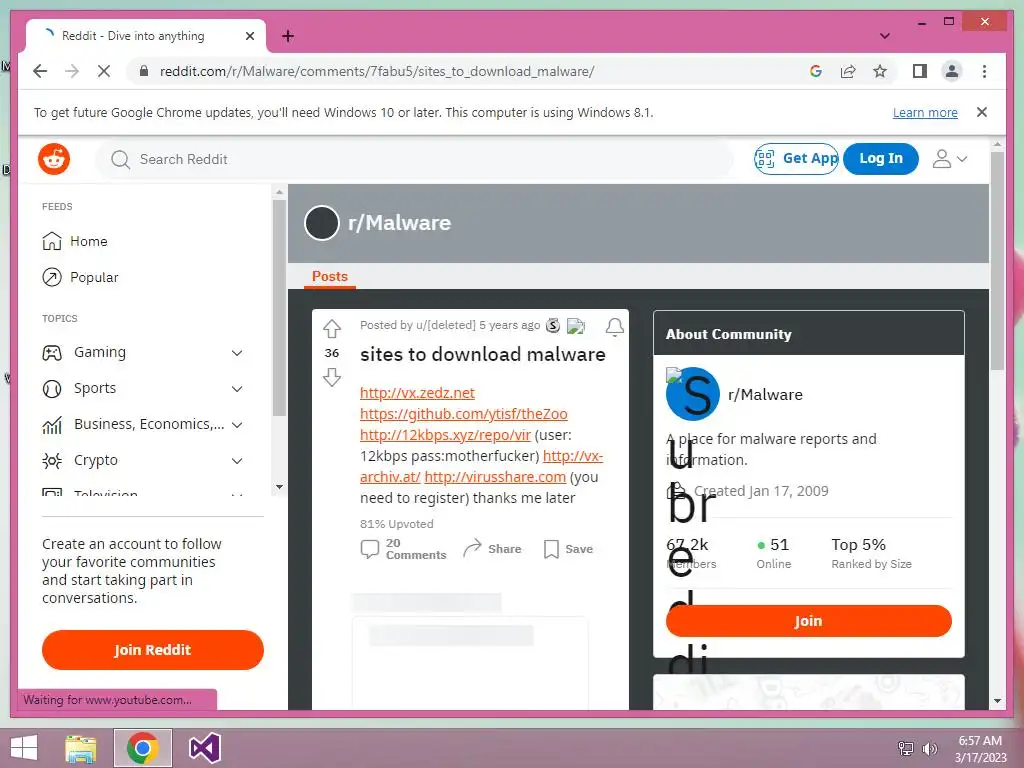Open File Explorer from taskbar
Screen dimensions: 1024x768
(80, 748)
